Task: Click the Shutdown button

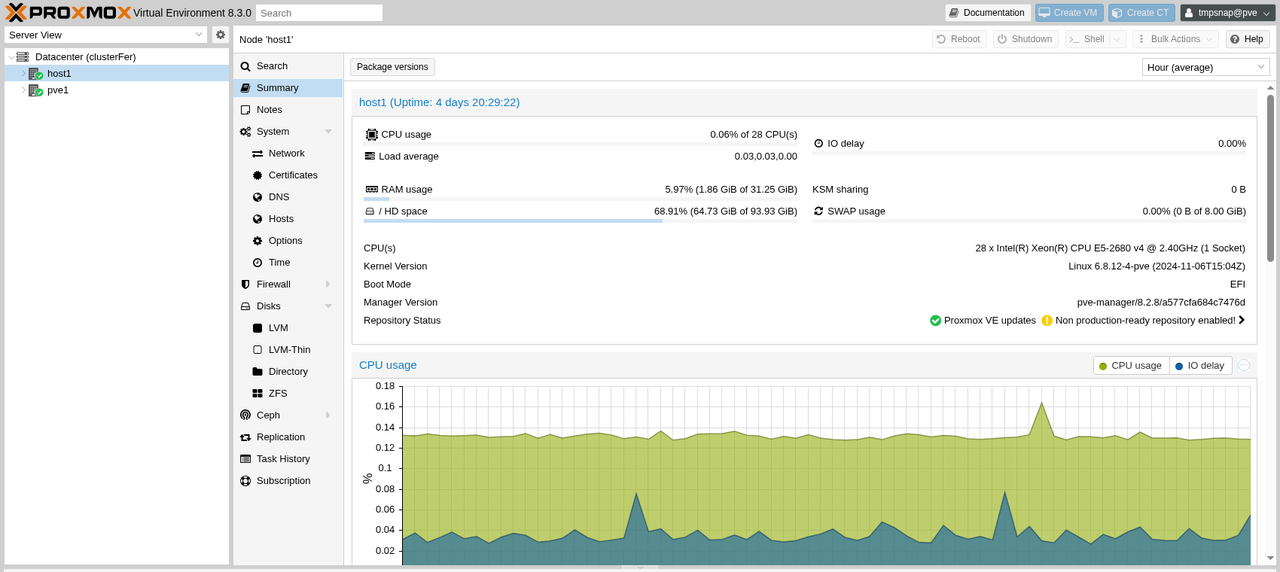Action: click(x=1025, y=39)
